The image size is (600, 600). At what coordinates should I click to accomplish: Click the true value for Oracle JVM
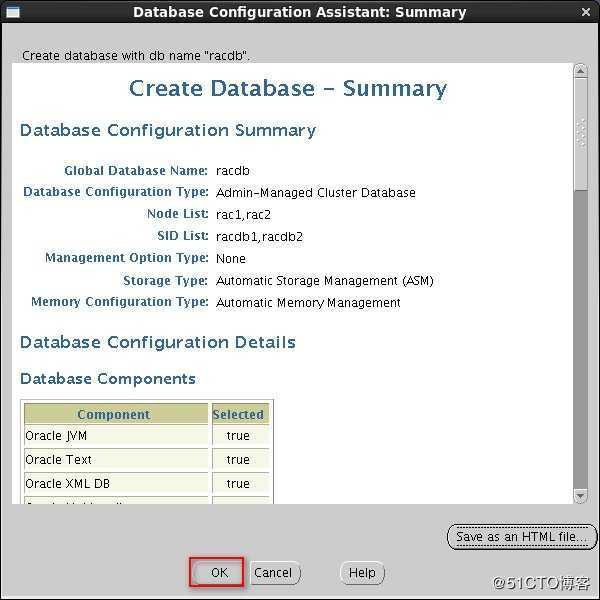tap(238, 436)
